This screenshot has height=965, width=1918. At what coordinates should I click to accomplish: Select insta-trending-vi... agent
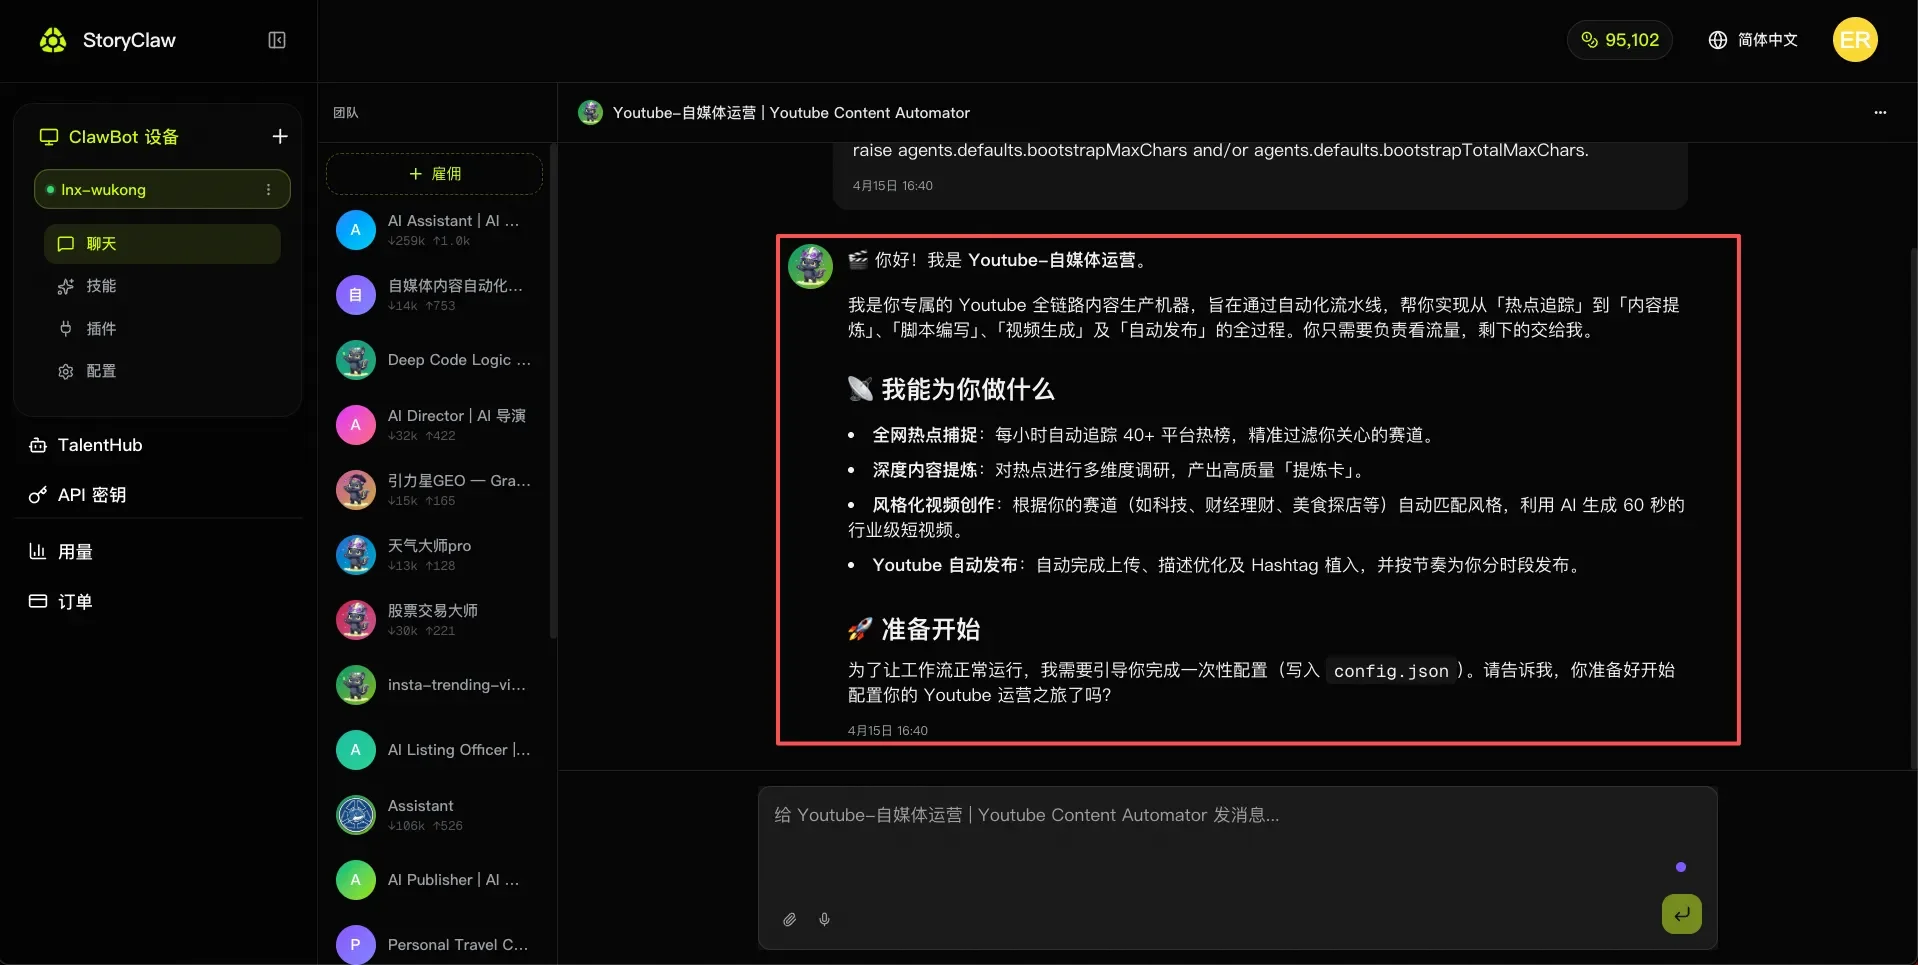(x=435, y=685)
